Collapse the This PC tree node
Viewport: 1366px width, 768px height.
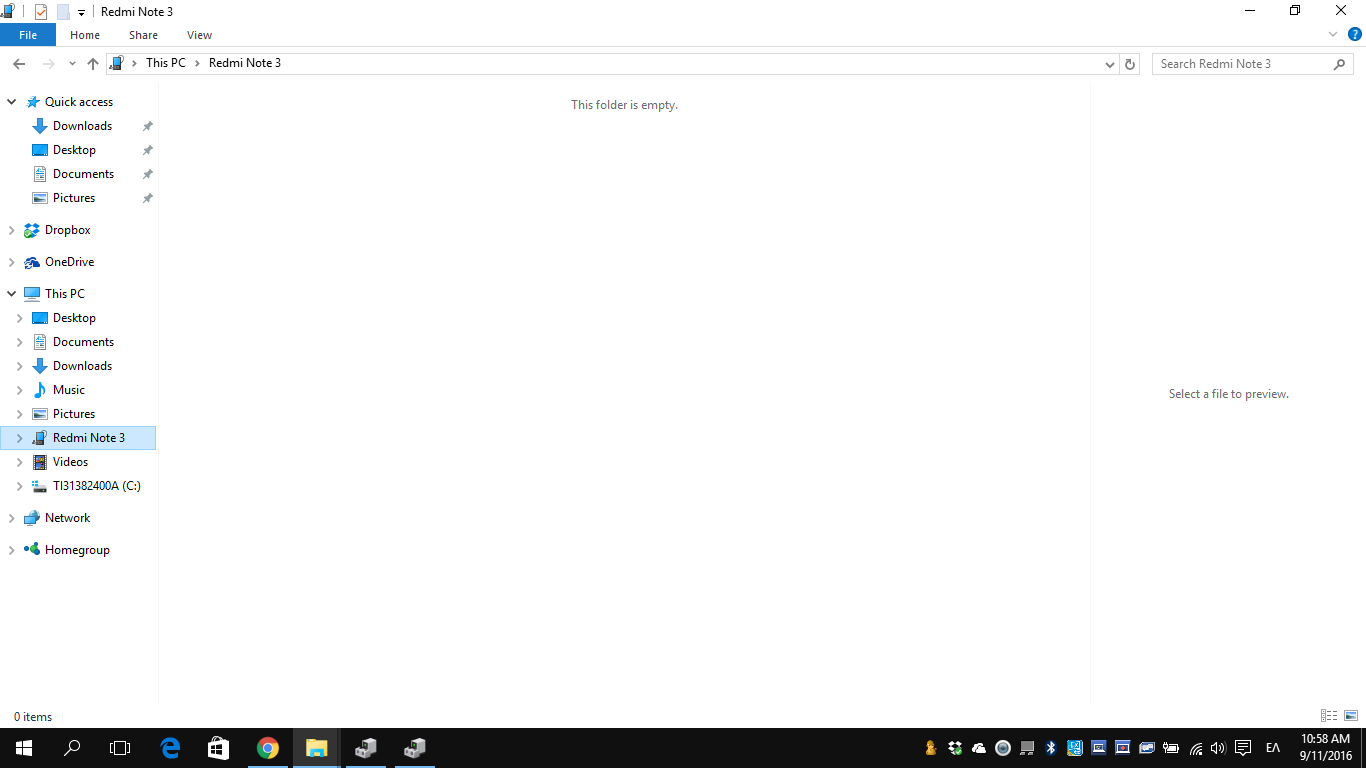point(11,294)
